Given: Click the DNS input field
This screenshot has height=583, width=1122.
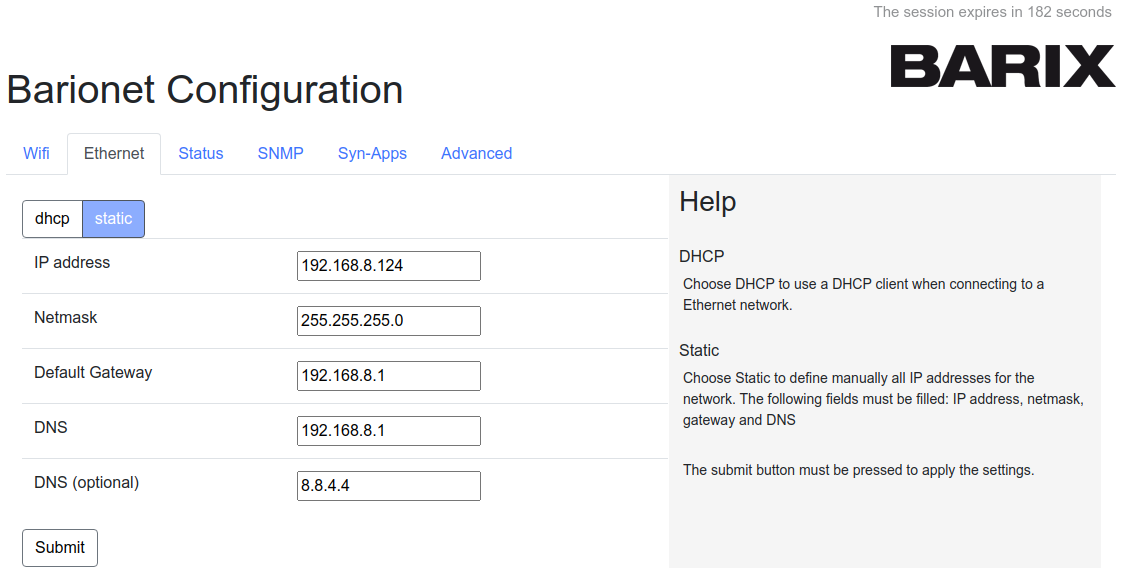Looking at the screenshot, I should click(x=388, y=430).
